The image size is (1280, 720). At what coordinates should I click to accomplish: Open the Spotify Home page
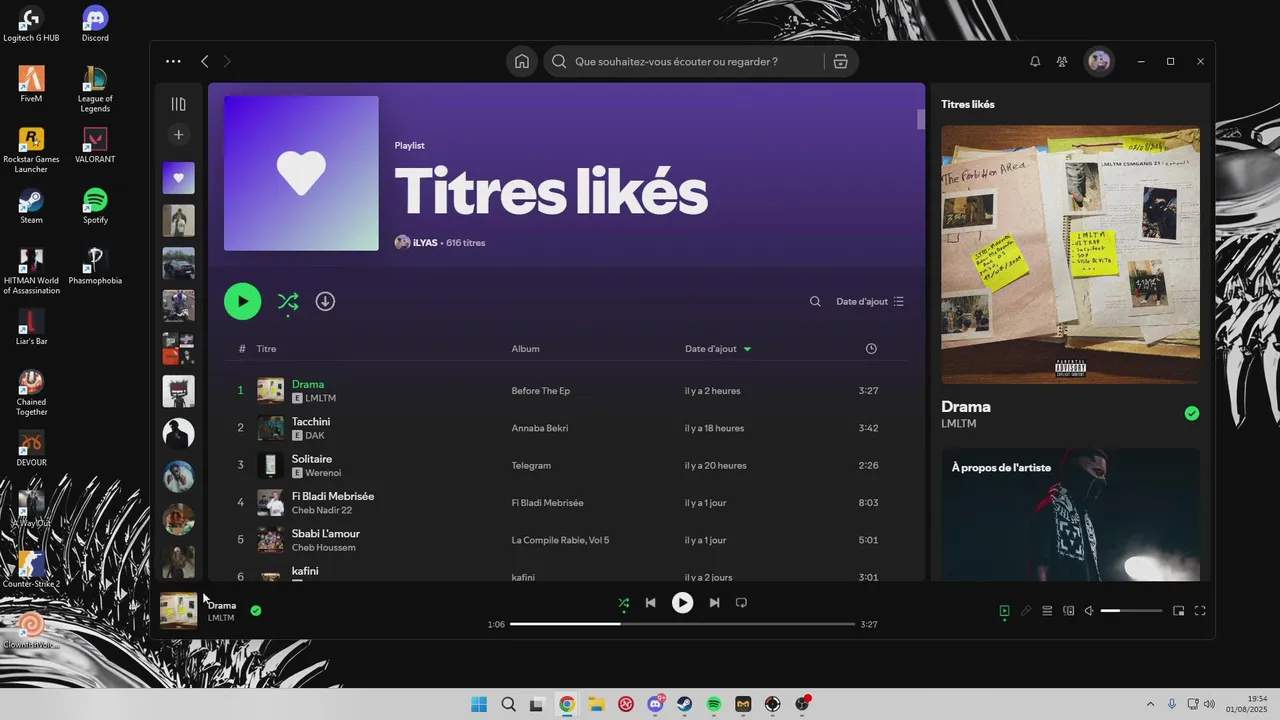point(522,62)
